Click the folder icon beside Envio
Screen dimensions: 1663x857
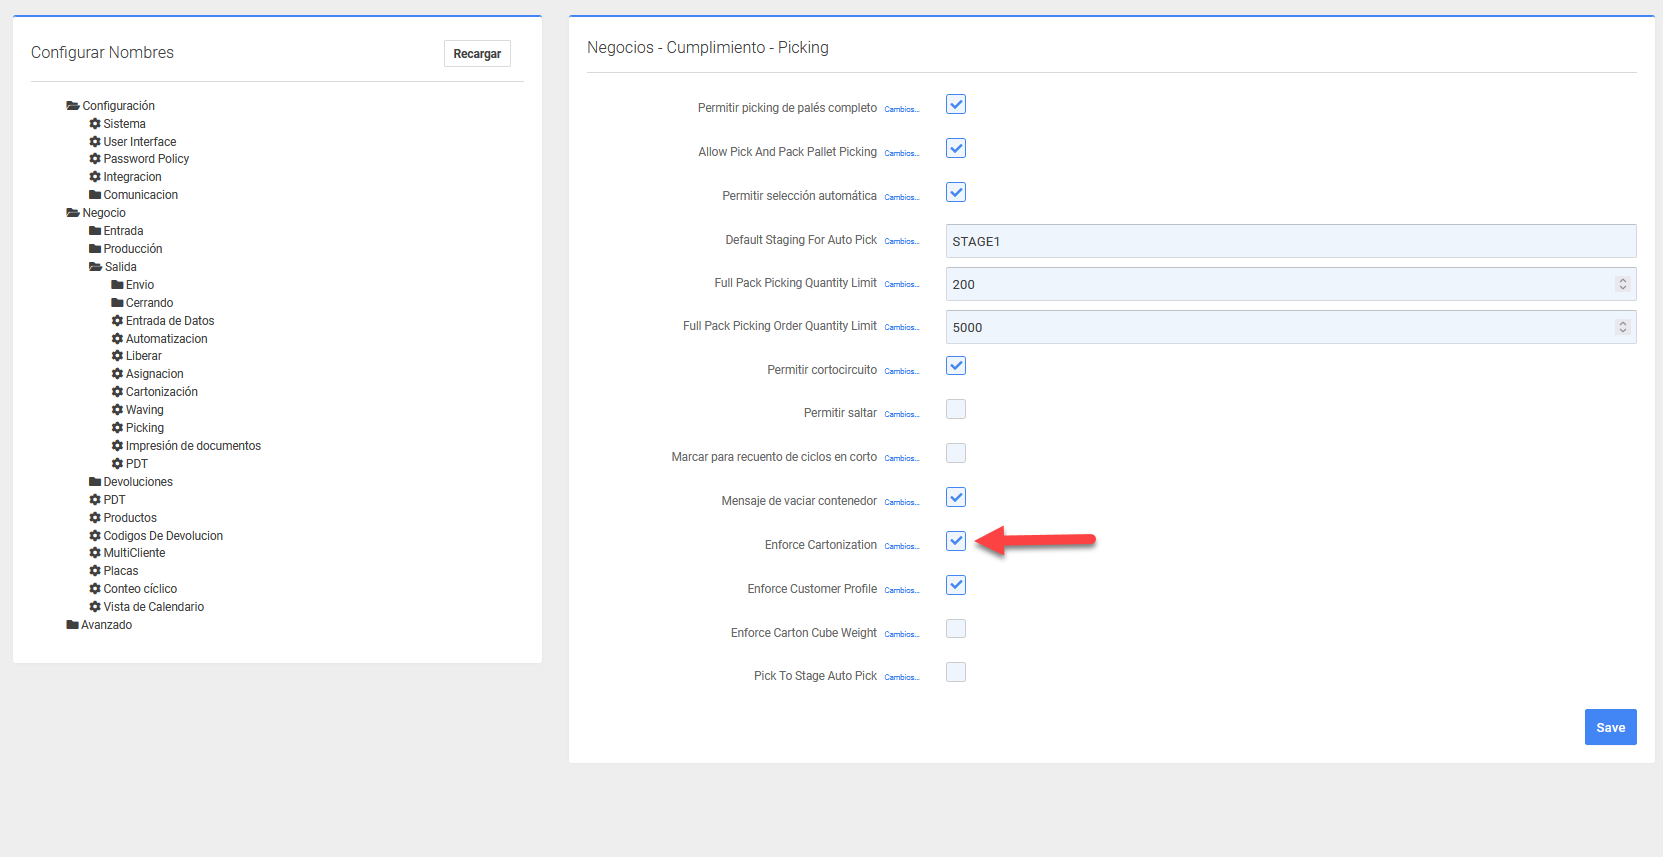pos(117,285)
